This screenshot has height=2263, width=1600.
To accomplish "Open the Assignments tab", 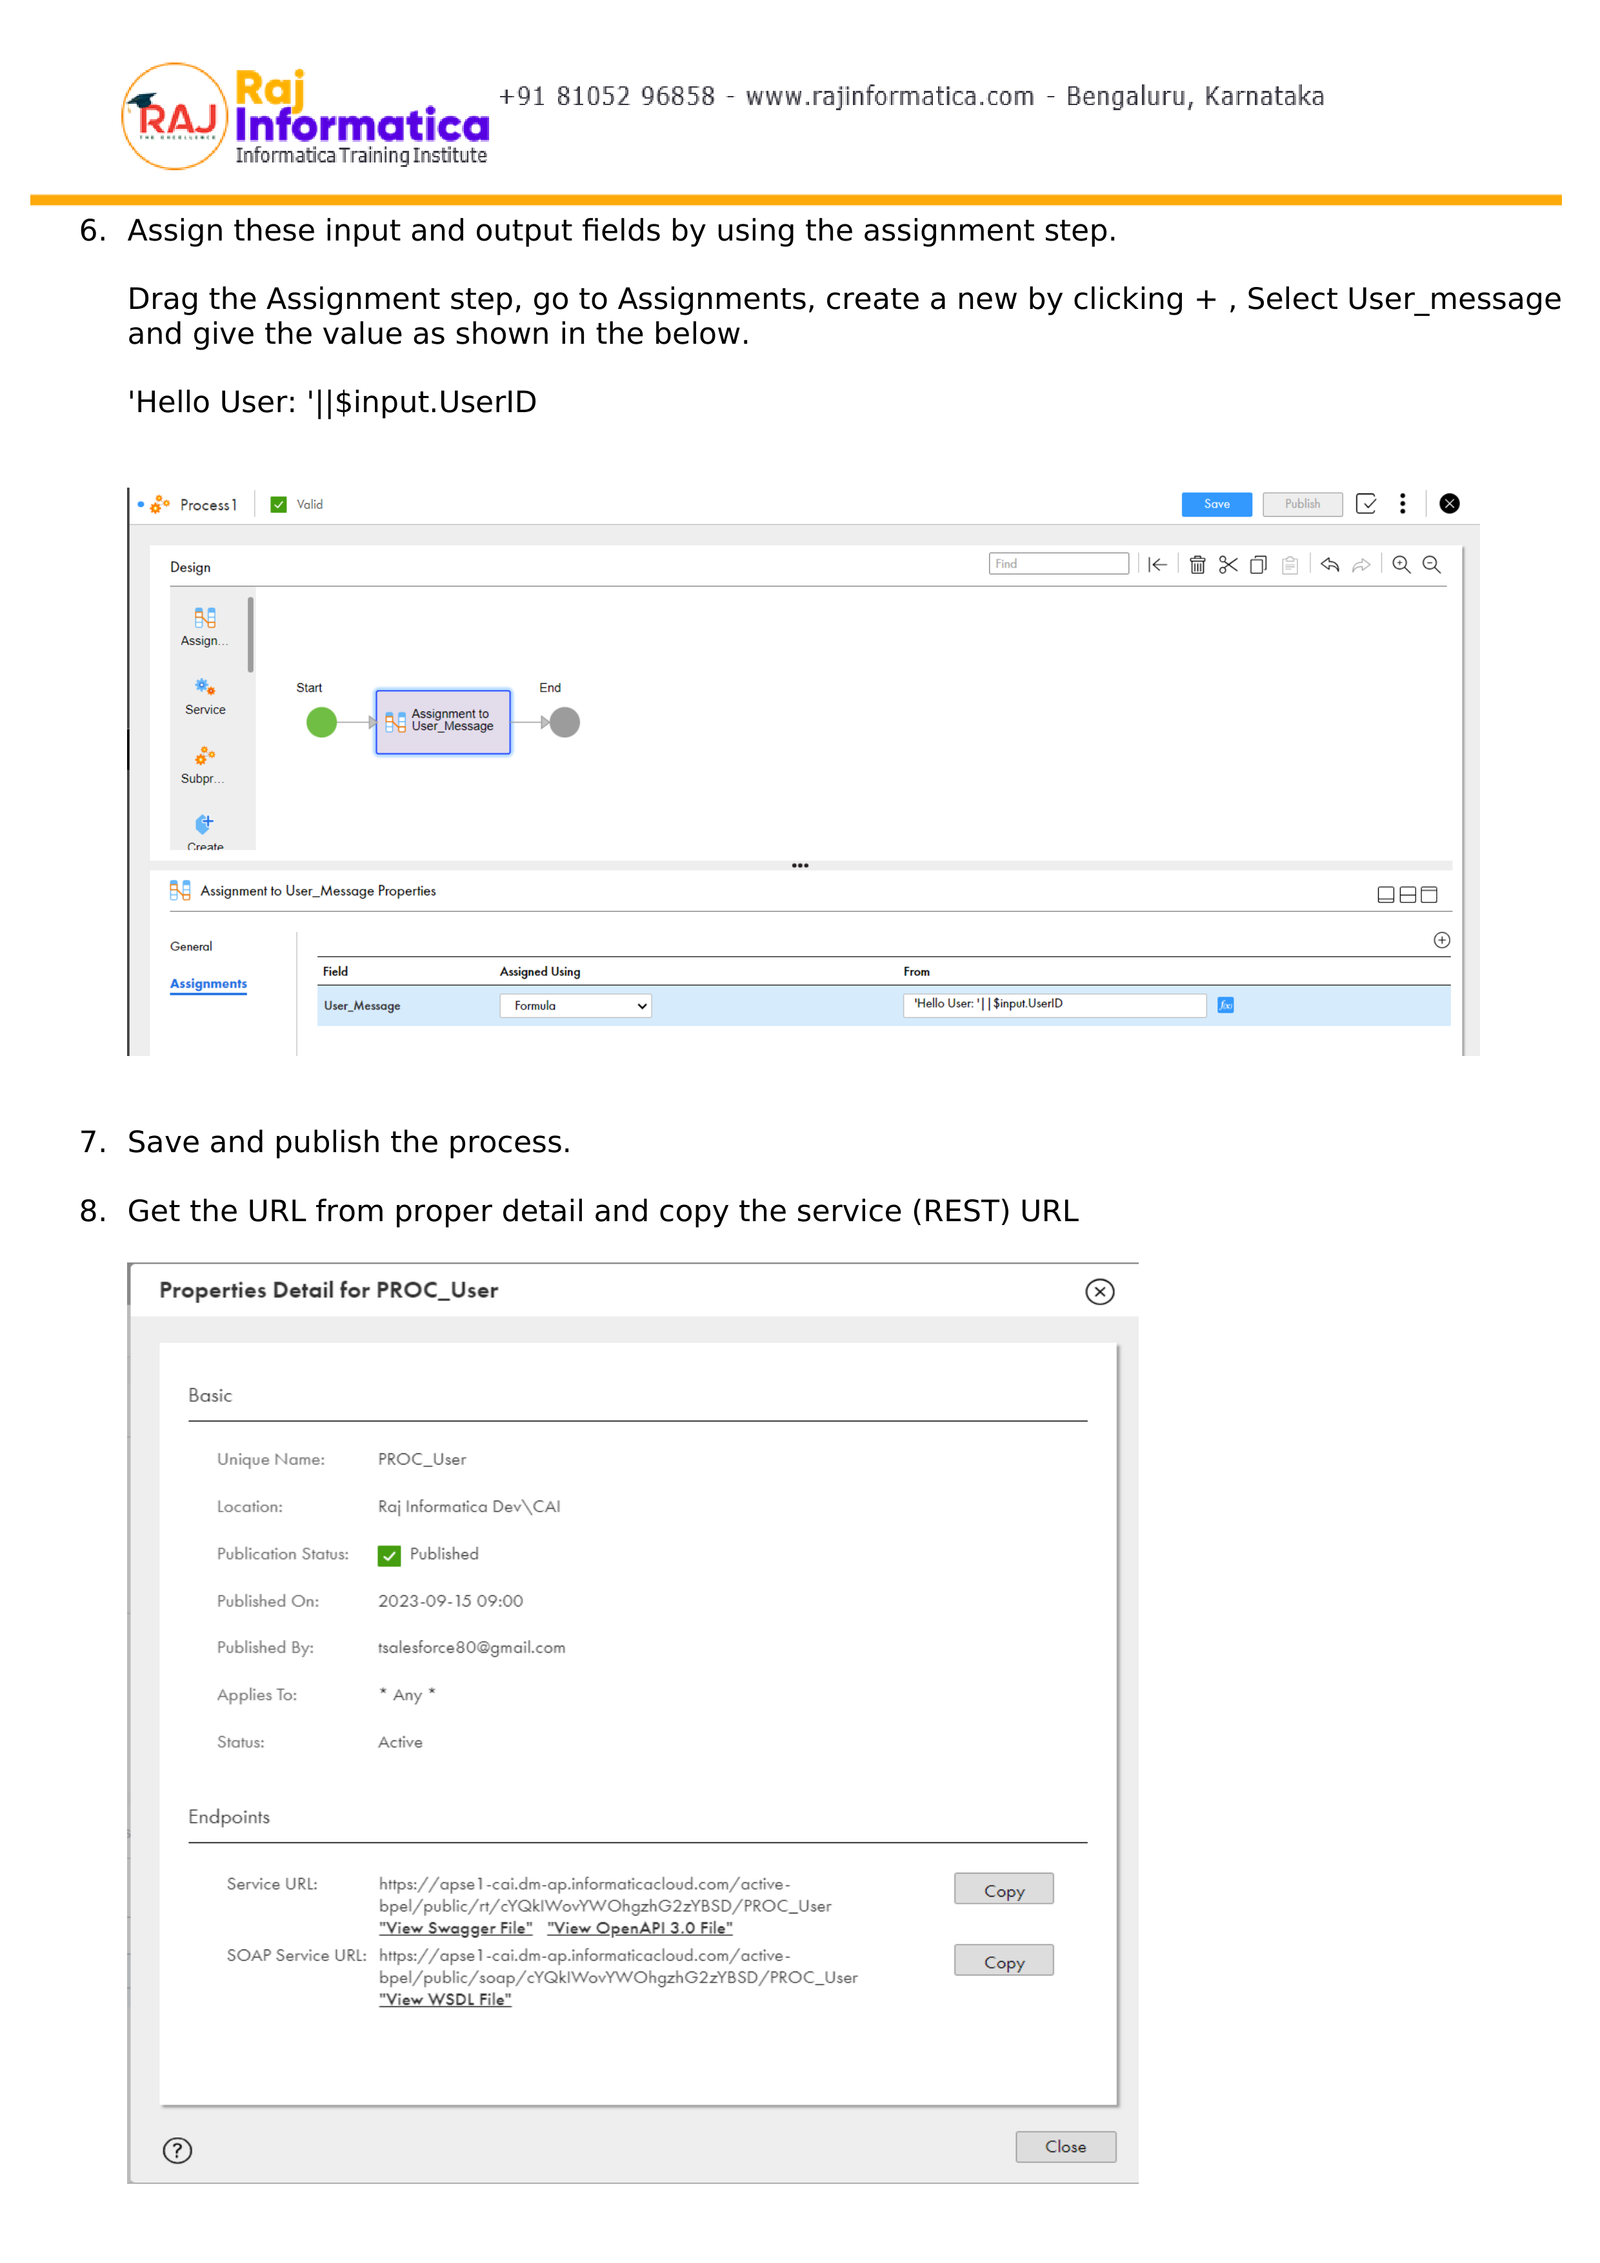I will coord(208,984).
